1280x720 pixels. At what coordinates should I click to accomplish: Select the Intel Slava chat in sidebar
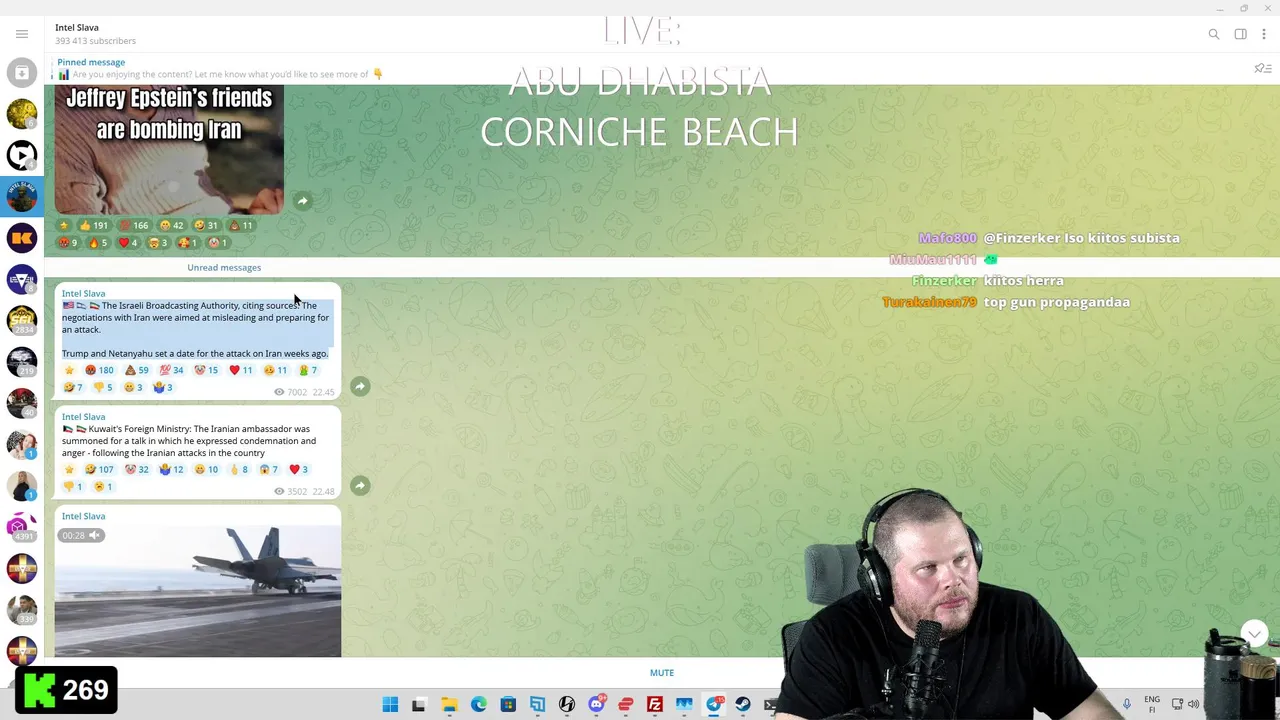(x=22, y=196)
